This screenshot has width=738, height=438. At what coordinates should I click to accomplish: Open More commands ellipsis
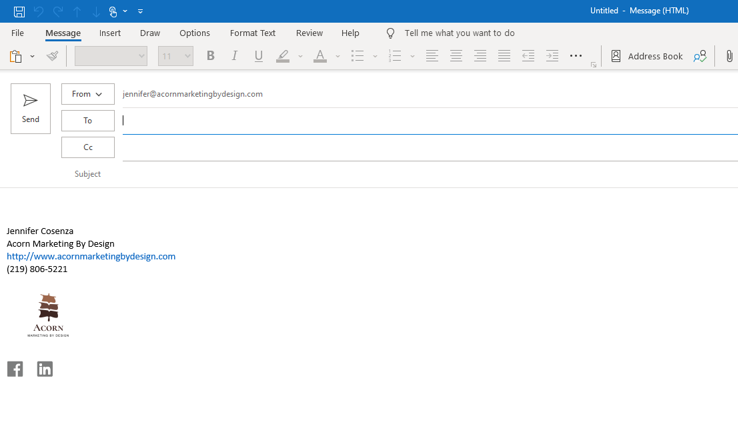[576, 56]
